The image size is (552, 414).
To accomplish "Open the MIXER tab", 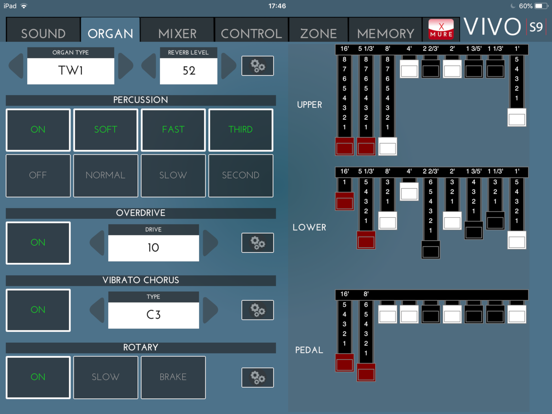I will click(177, 31).
